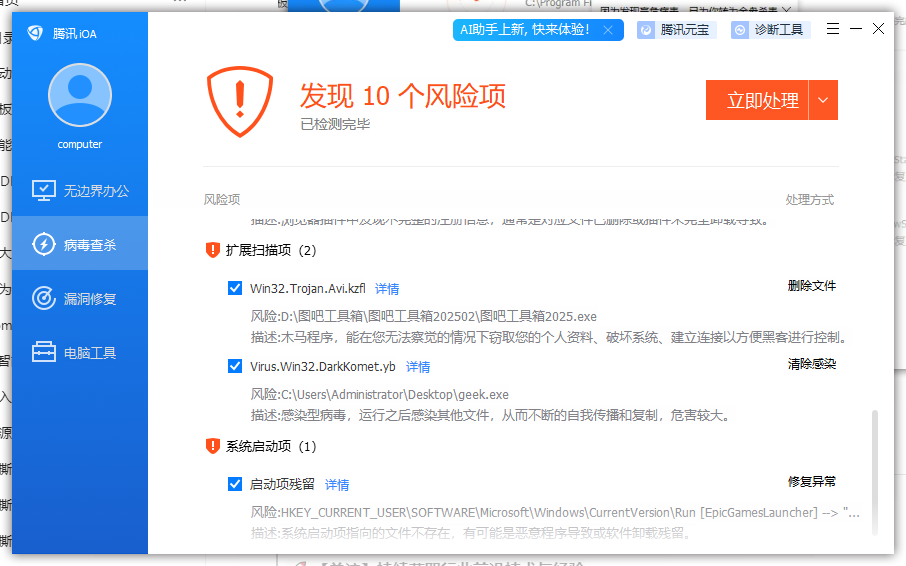Dismiss the AI助手上新 banner
This screenshot has width=906, height=566.
pos(608,30)
